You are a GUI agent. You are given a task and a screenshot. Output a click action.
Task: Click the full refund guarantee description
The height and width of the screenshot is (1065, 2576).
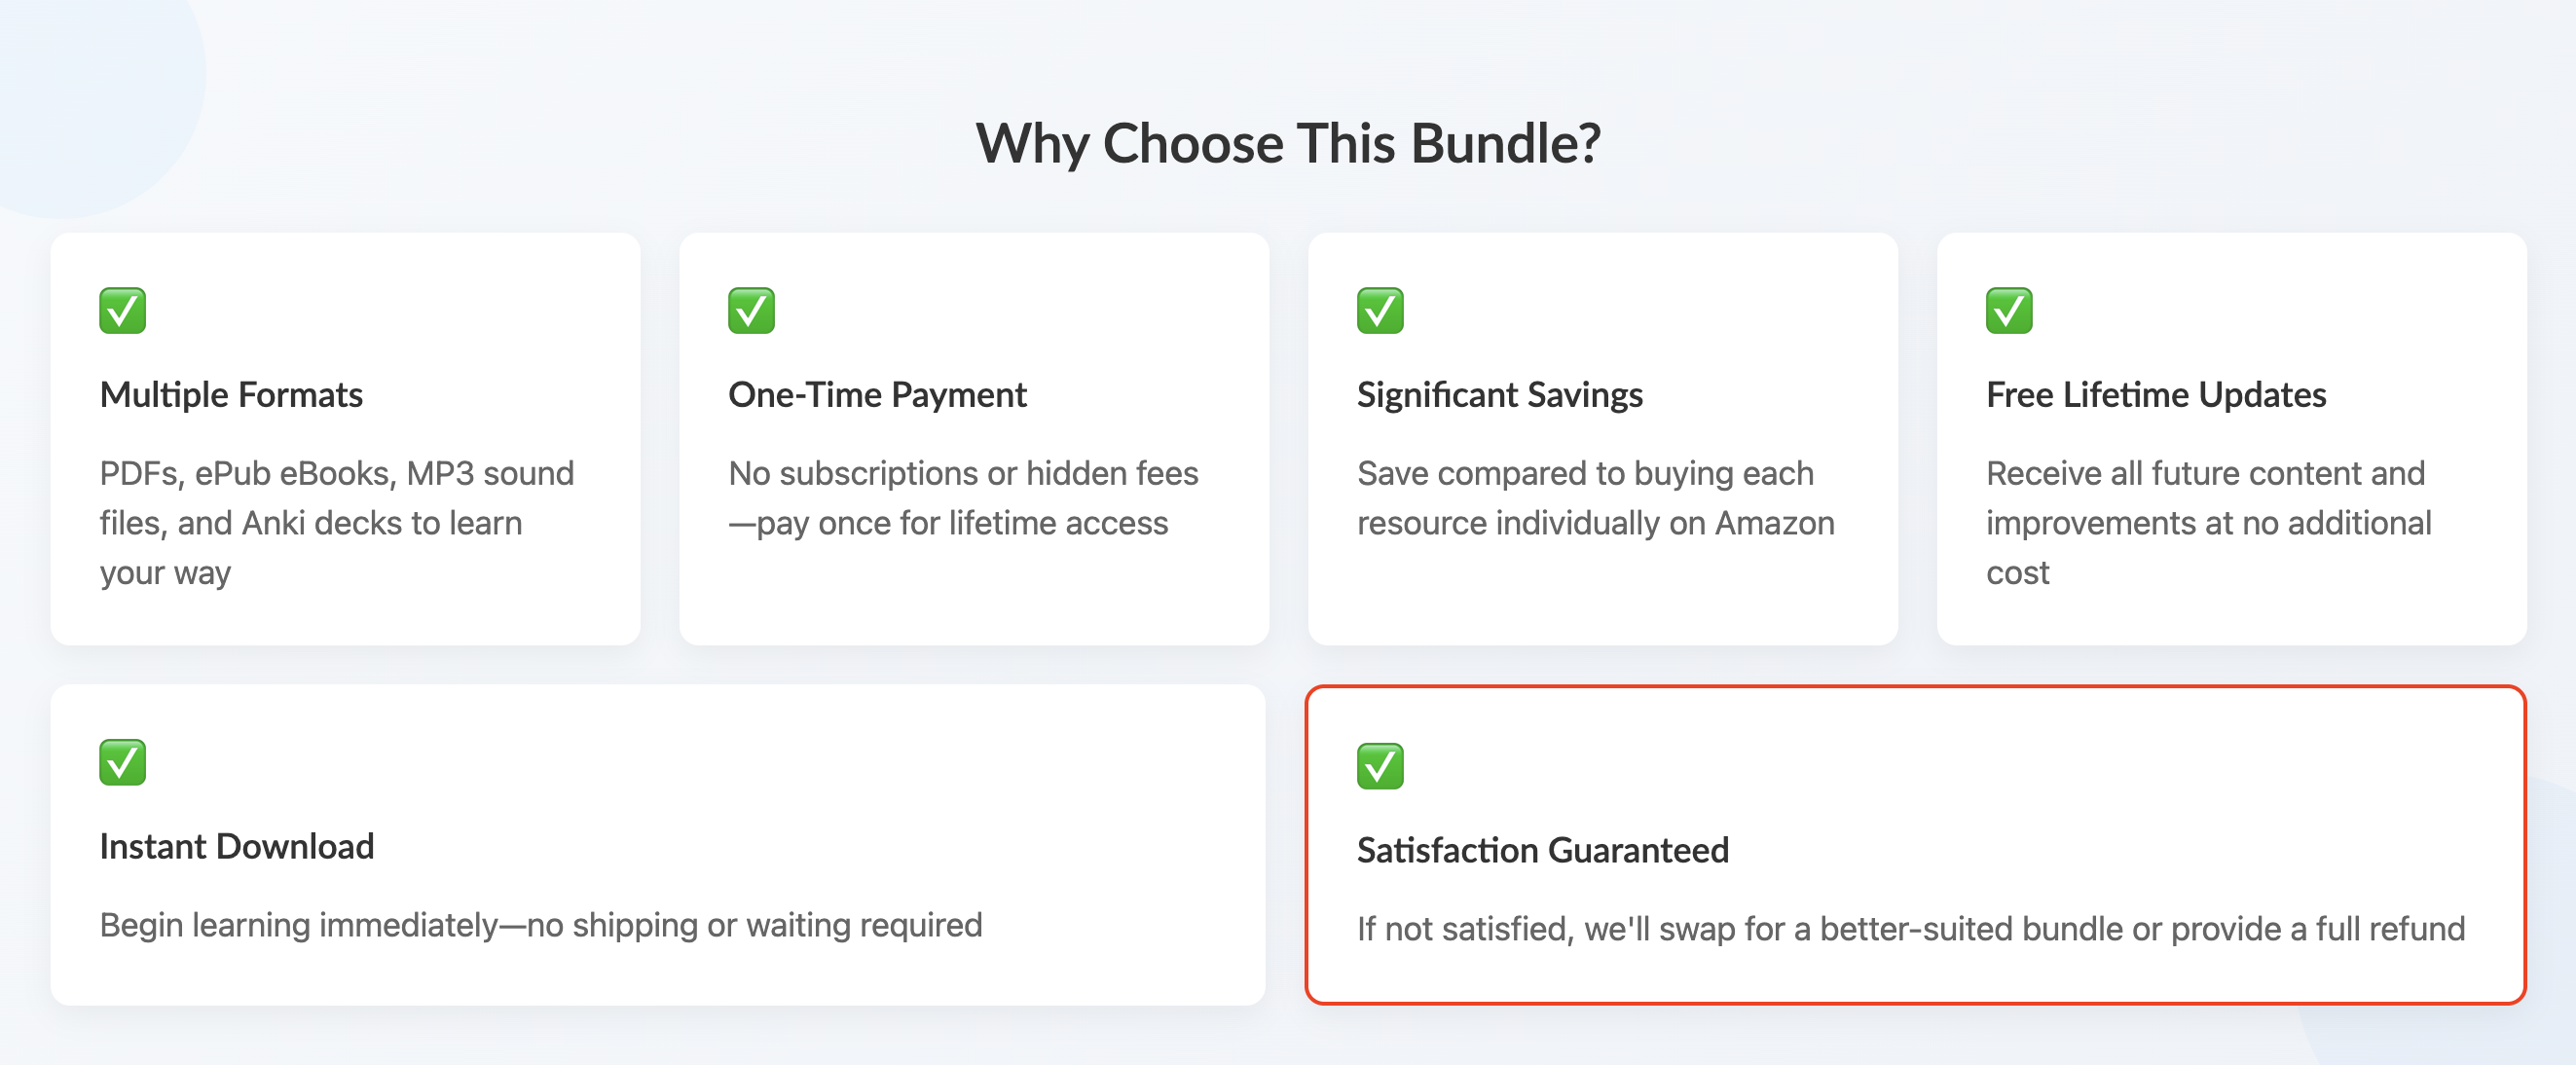click(x=1910, y=929)
